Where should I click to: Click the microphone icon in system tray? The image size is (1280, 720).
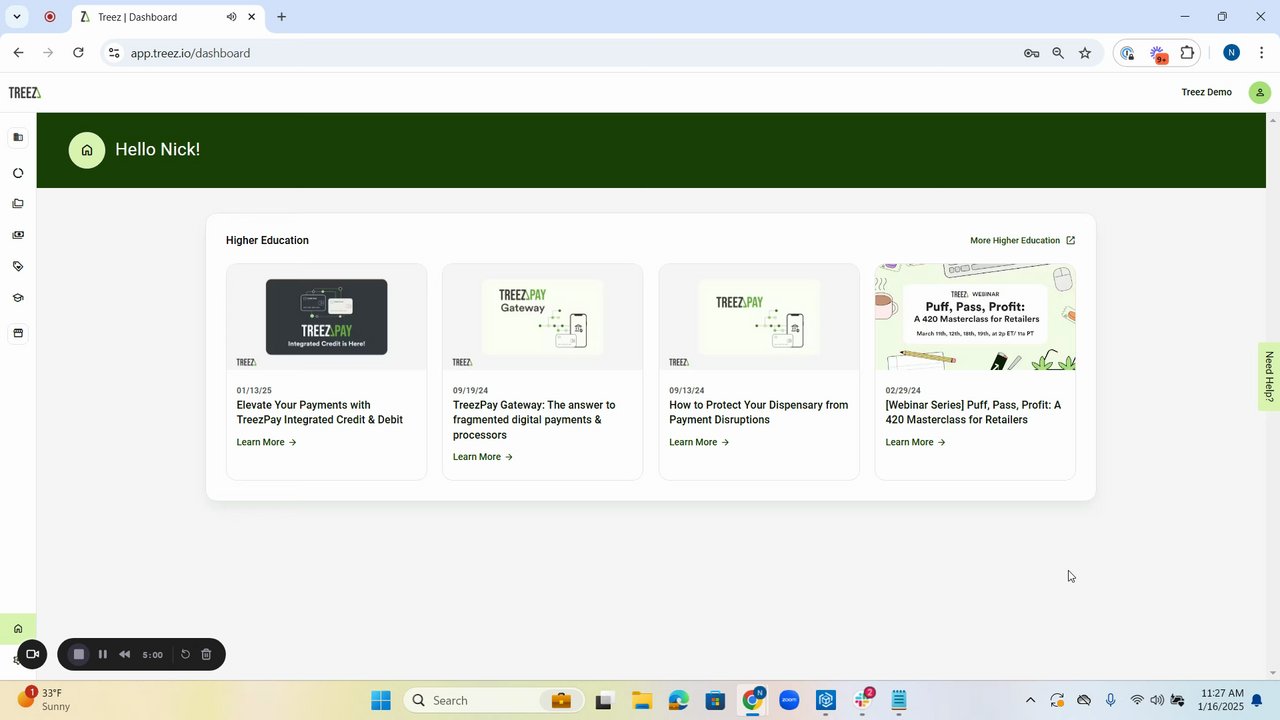click(1110, 700)
